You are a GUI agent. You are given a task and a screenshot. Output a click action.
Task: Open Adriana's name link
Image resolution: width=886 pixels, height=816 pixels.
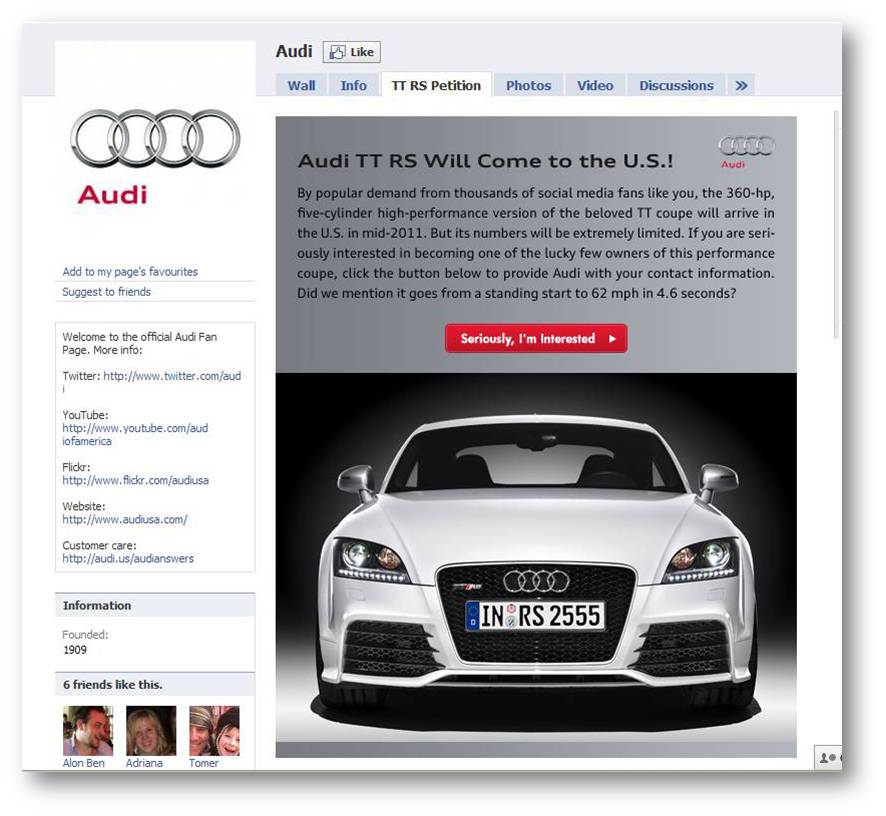coord(144,763)
